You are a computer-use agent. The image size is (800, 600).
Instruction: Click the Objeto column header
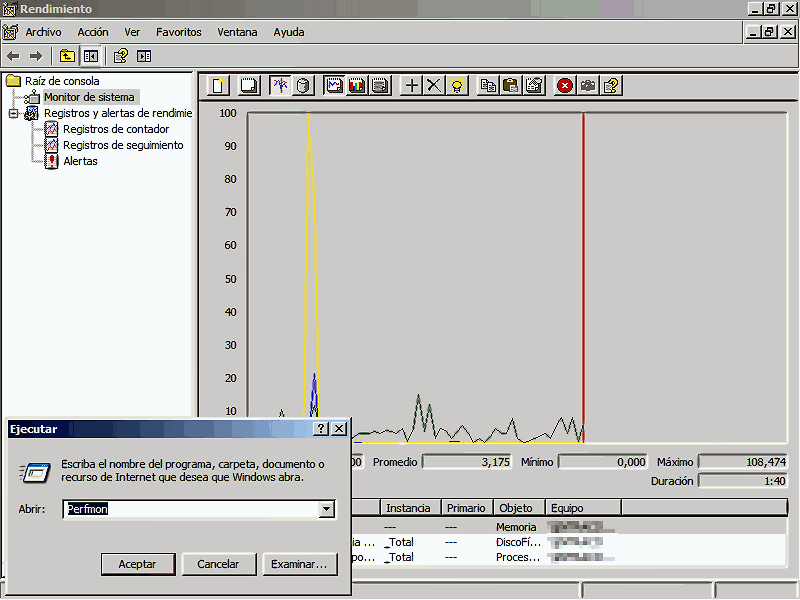click(519, 508)
